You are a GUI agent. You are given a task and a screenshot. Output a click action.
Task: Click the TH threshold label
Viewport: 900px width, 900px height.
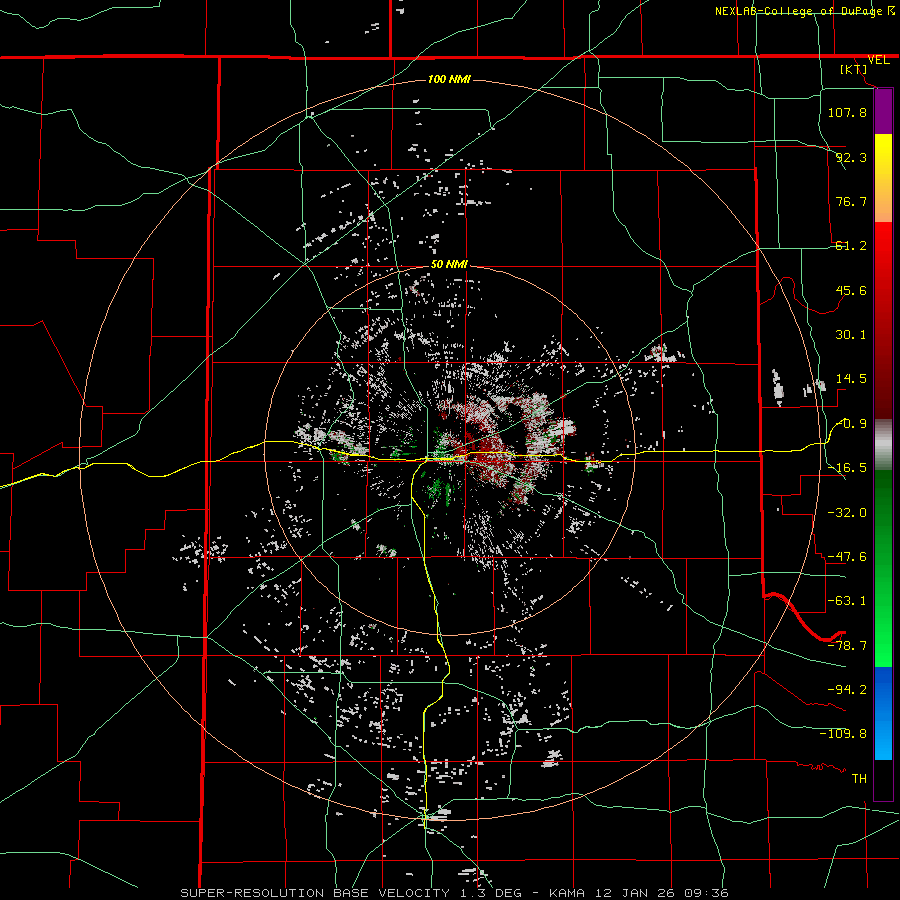coord(859,778)
